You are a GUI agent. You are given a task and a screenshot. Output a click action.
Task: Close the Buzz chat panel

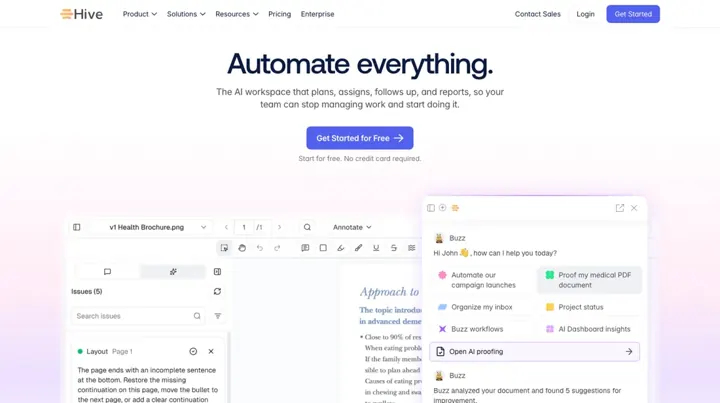[x=634, y=208]
